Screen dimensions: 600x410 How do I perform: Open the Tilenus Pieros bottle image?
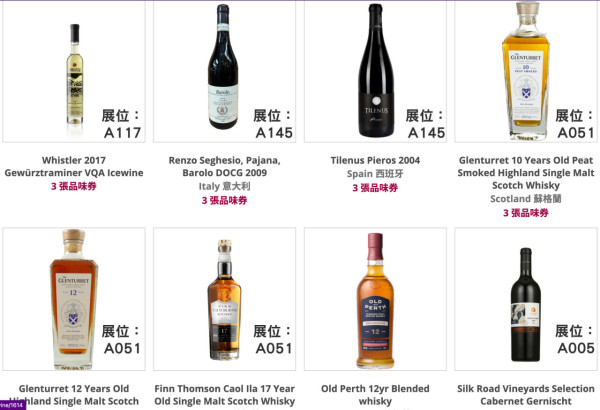tap(375, 72)
